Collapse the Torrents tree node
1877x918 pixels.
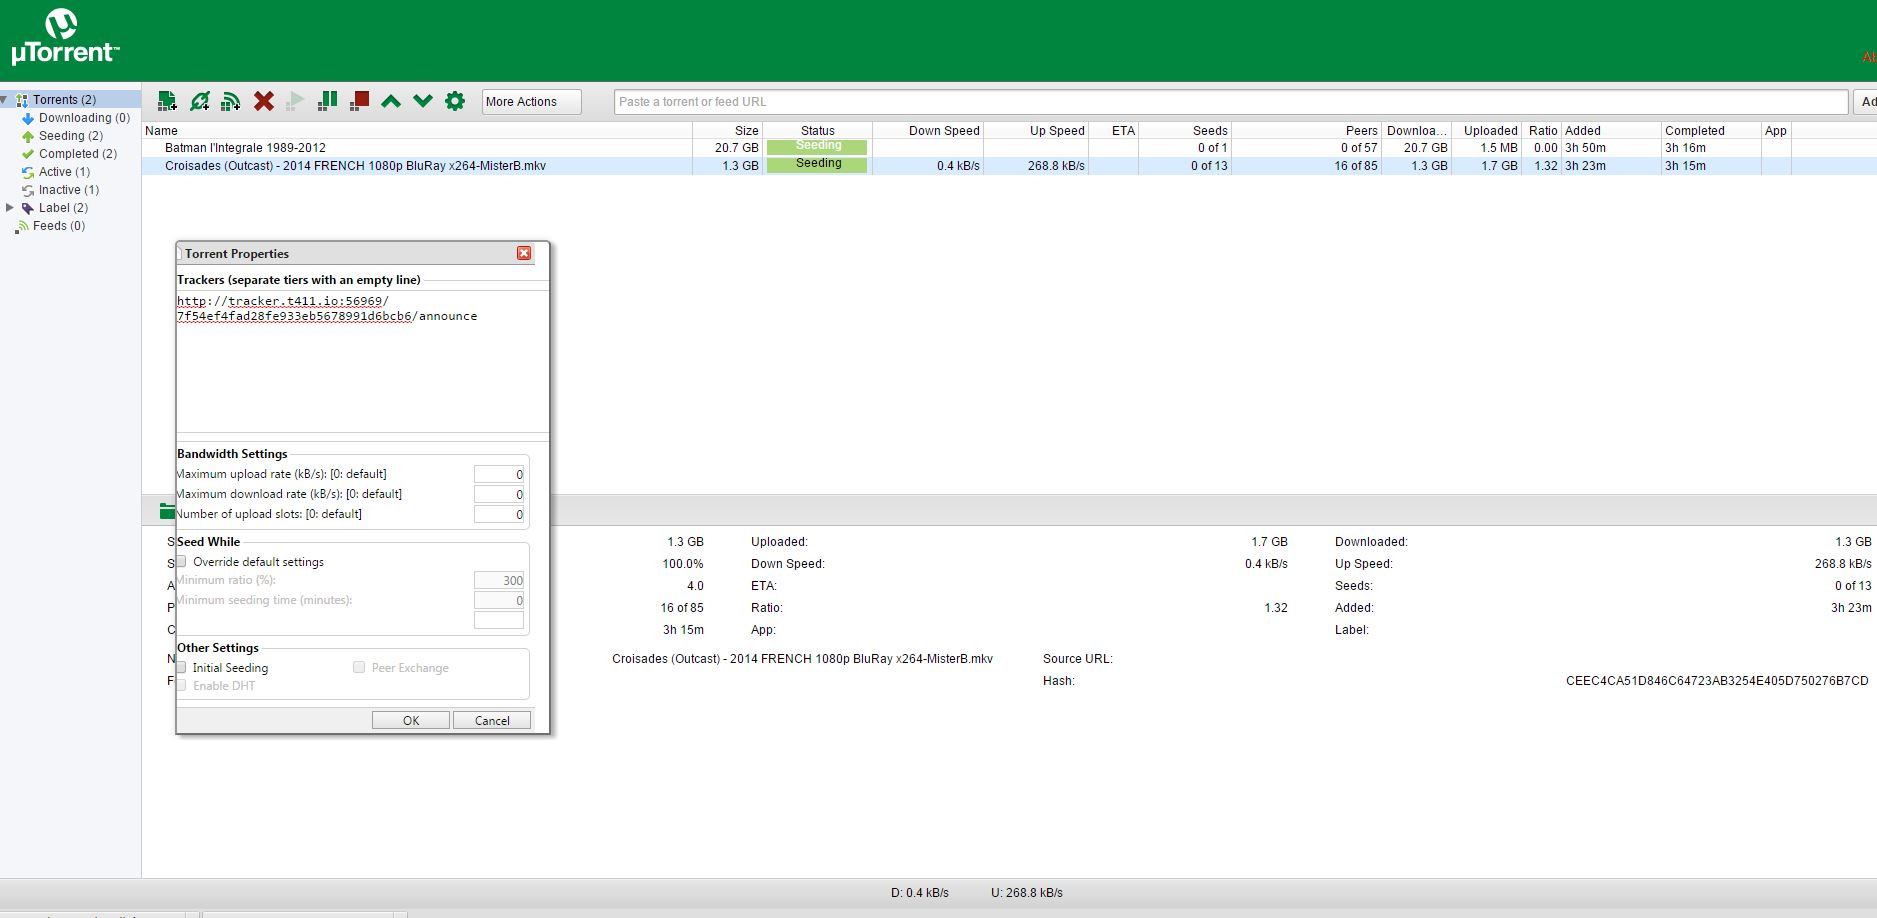point(5,100)
